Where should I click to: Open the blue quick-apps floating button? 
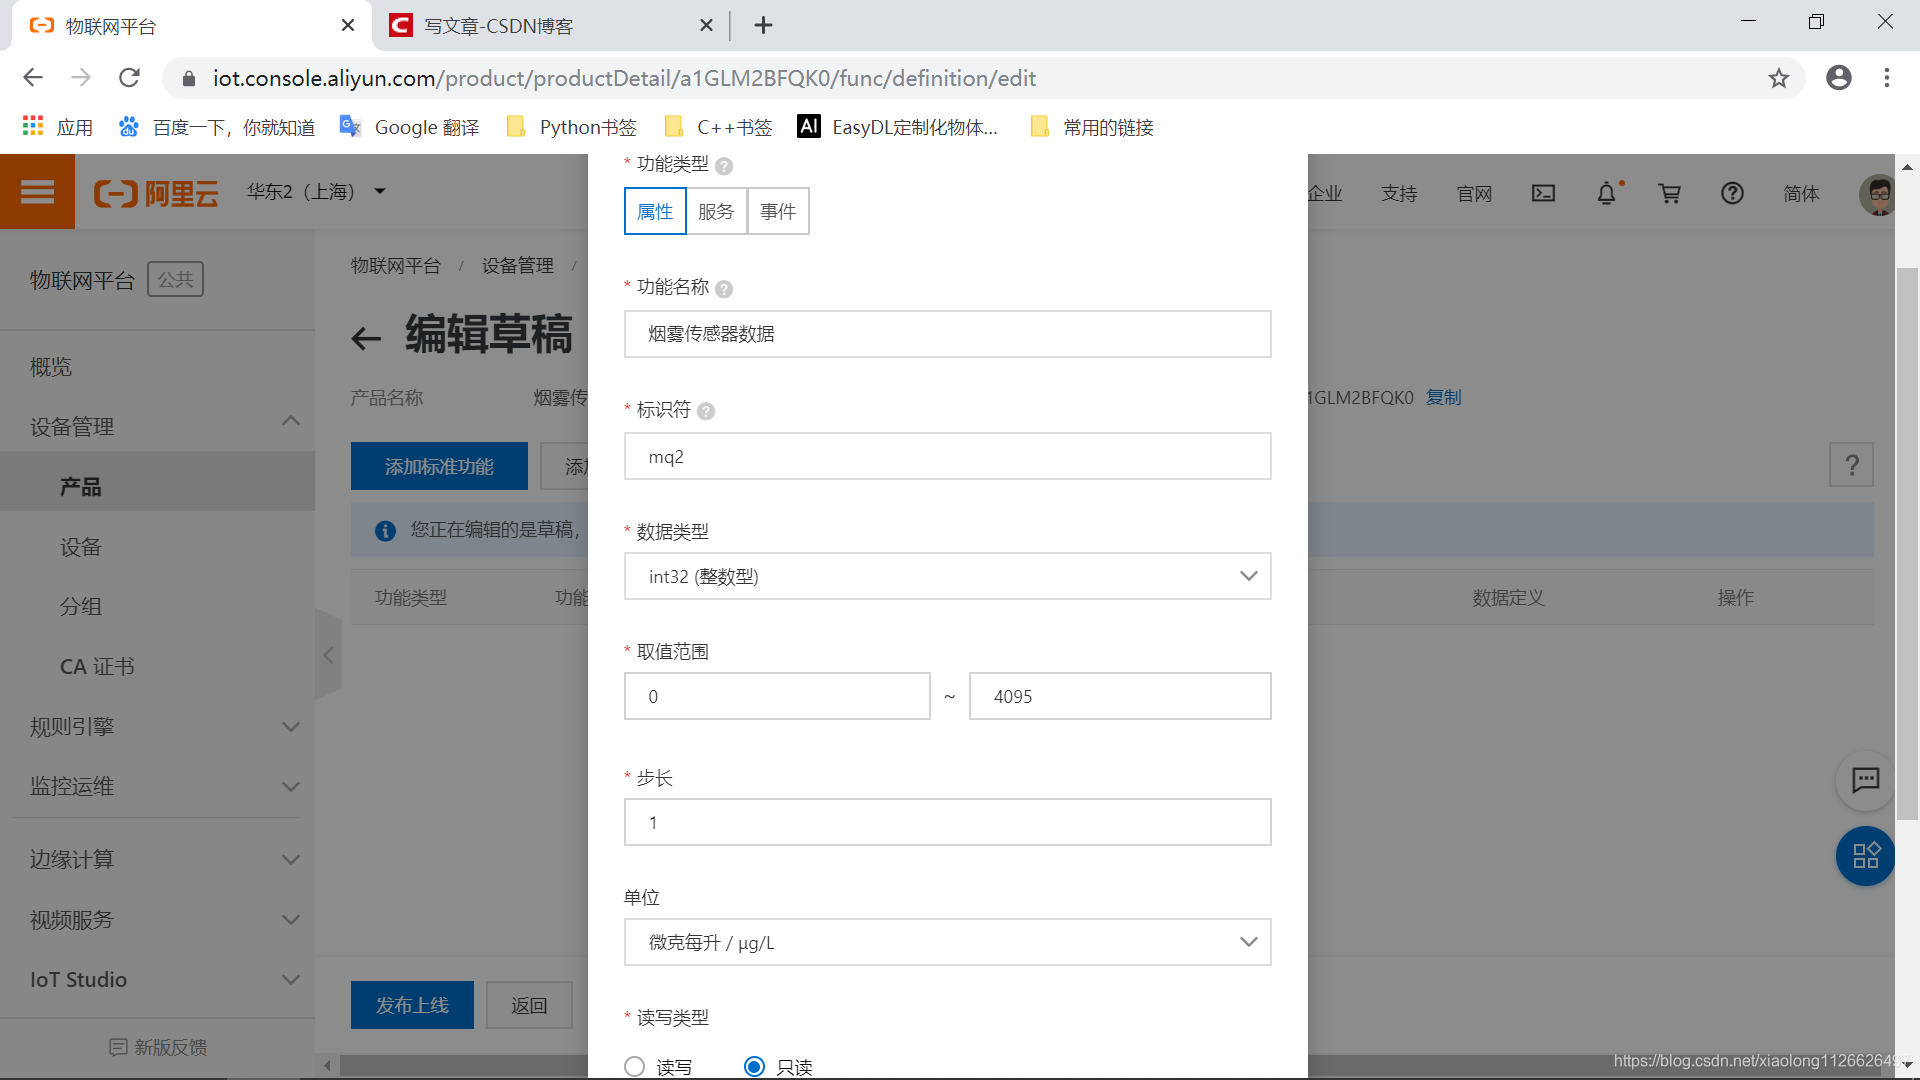[1865, 856]
